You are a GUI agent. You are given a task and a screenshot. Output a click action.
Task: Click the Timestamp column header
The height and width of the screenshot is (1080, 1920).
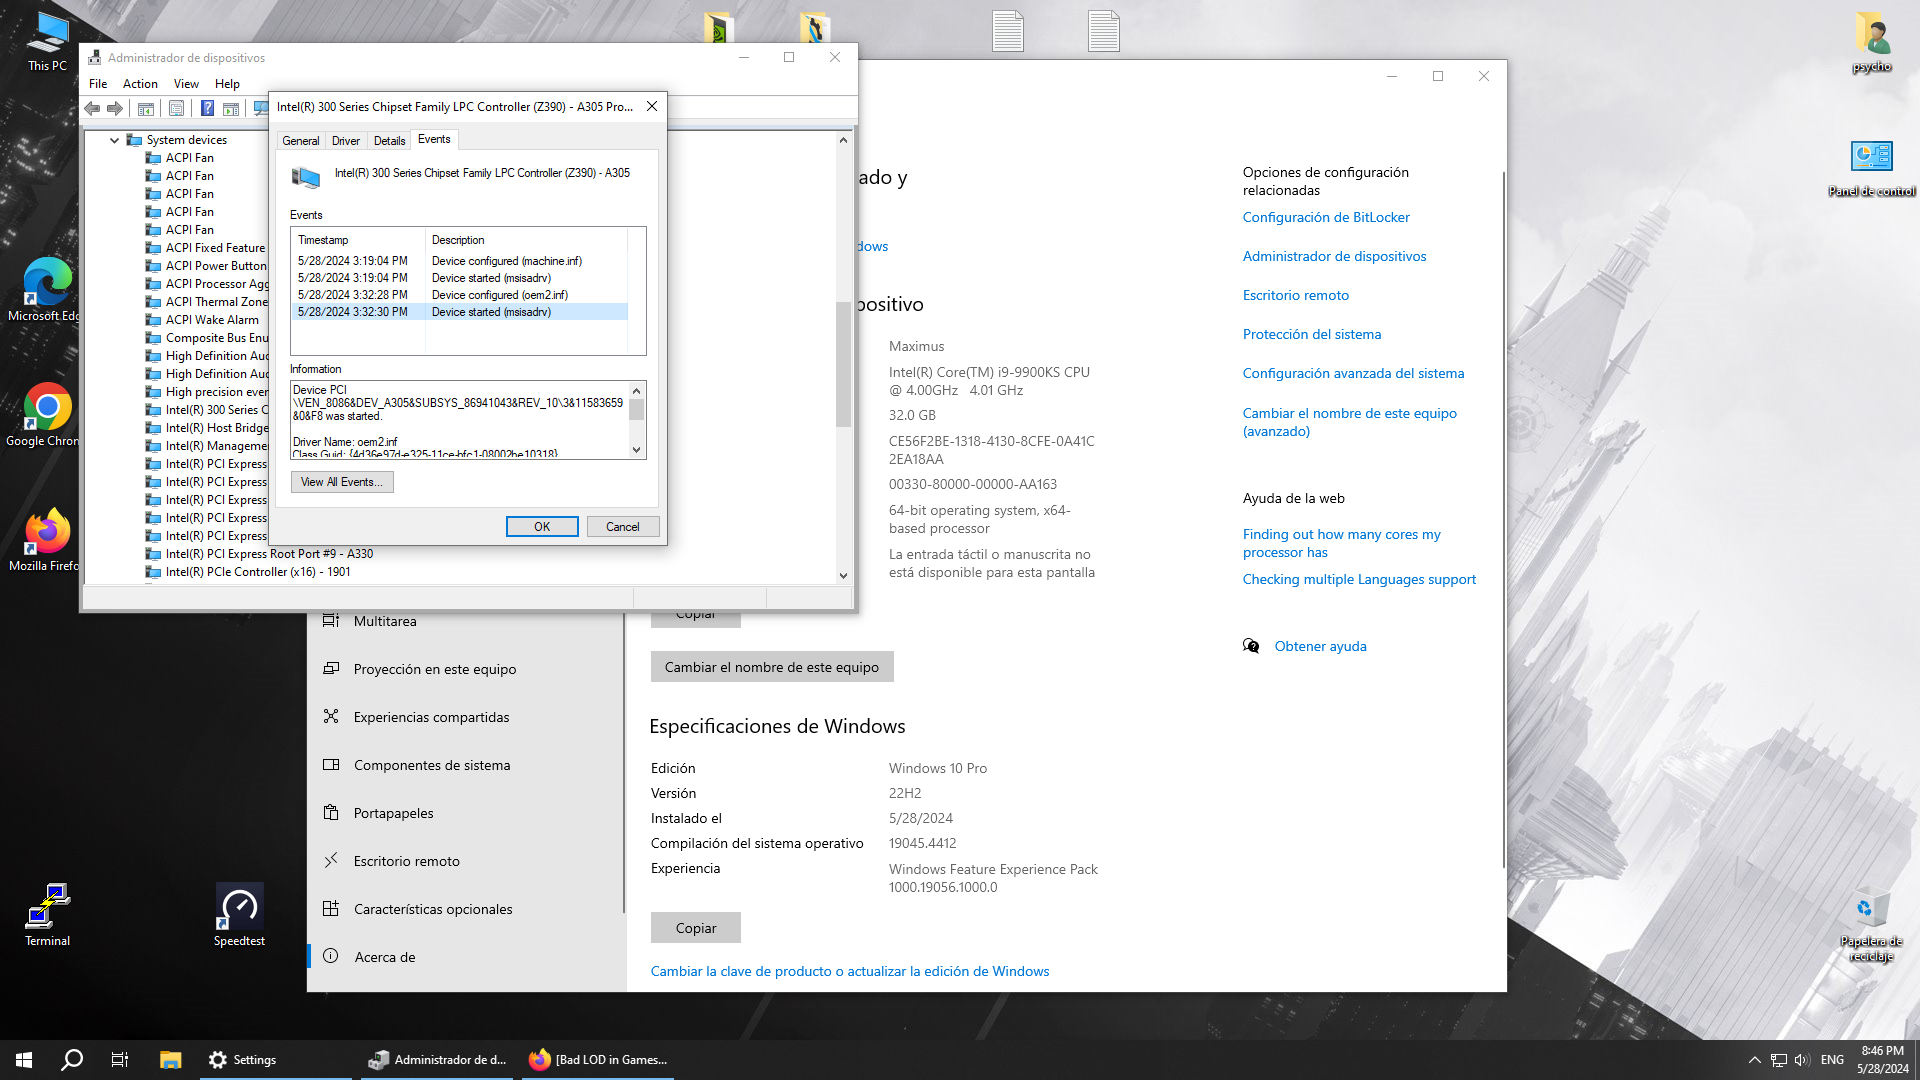[323, 240]
